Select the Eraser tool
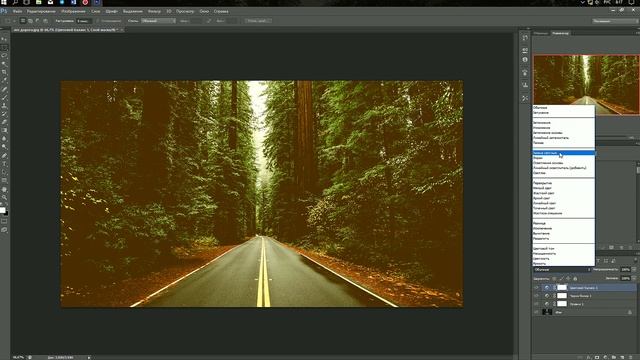This screenshot has width=640, height=360. click(4, 122)
